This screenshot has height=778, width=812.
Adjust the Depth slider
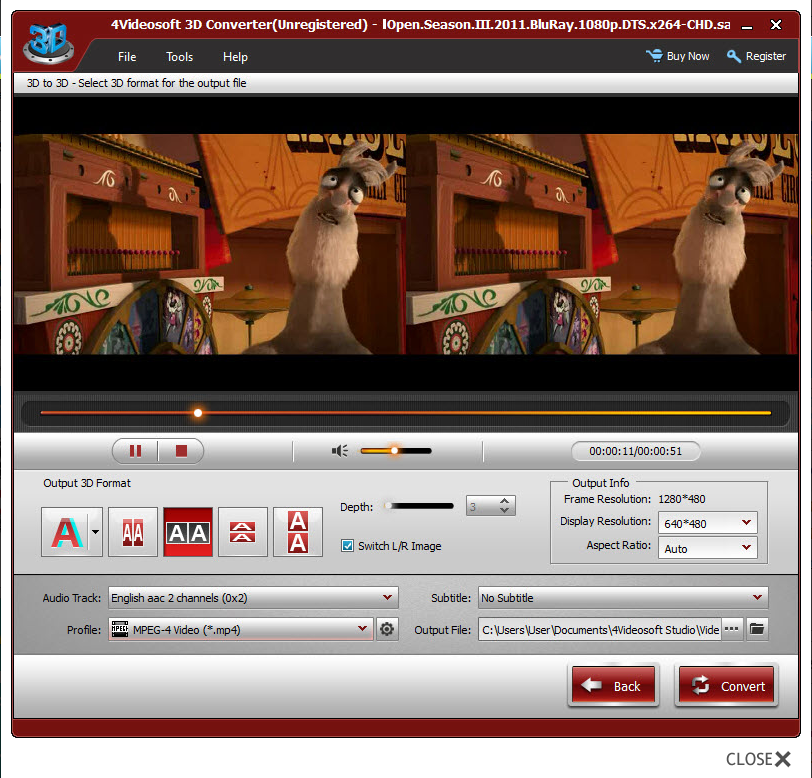(419, 506)
